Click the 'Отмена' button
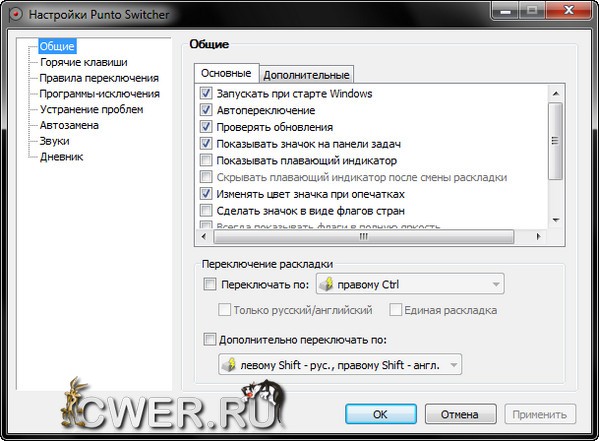 point(460,414)
